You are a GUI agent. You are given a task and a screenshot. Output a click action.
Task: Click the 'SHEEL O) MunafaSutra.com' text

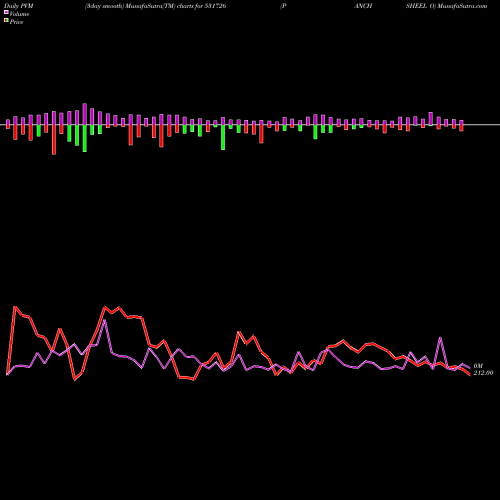[446, 6]
